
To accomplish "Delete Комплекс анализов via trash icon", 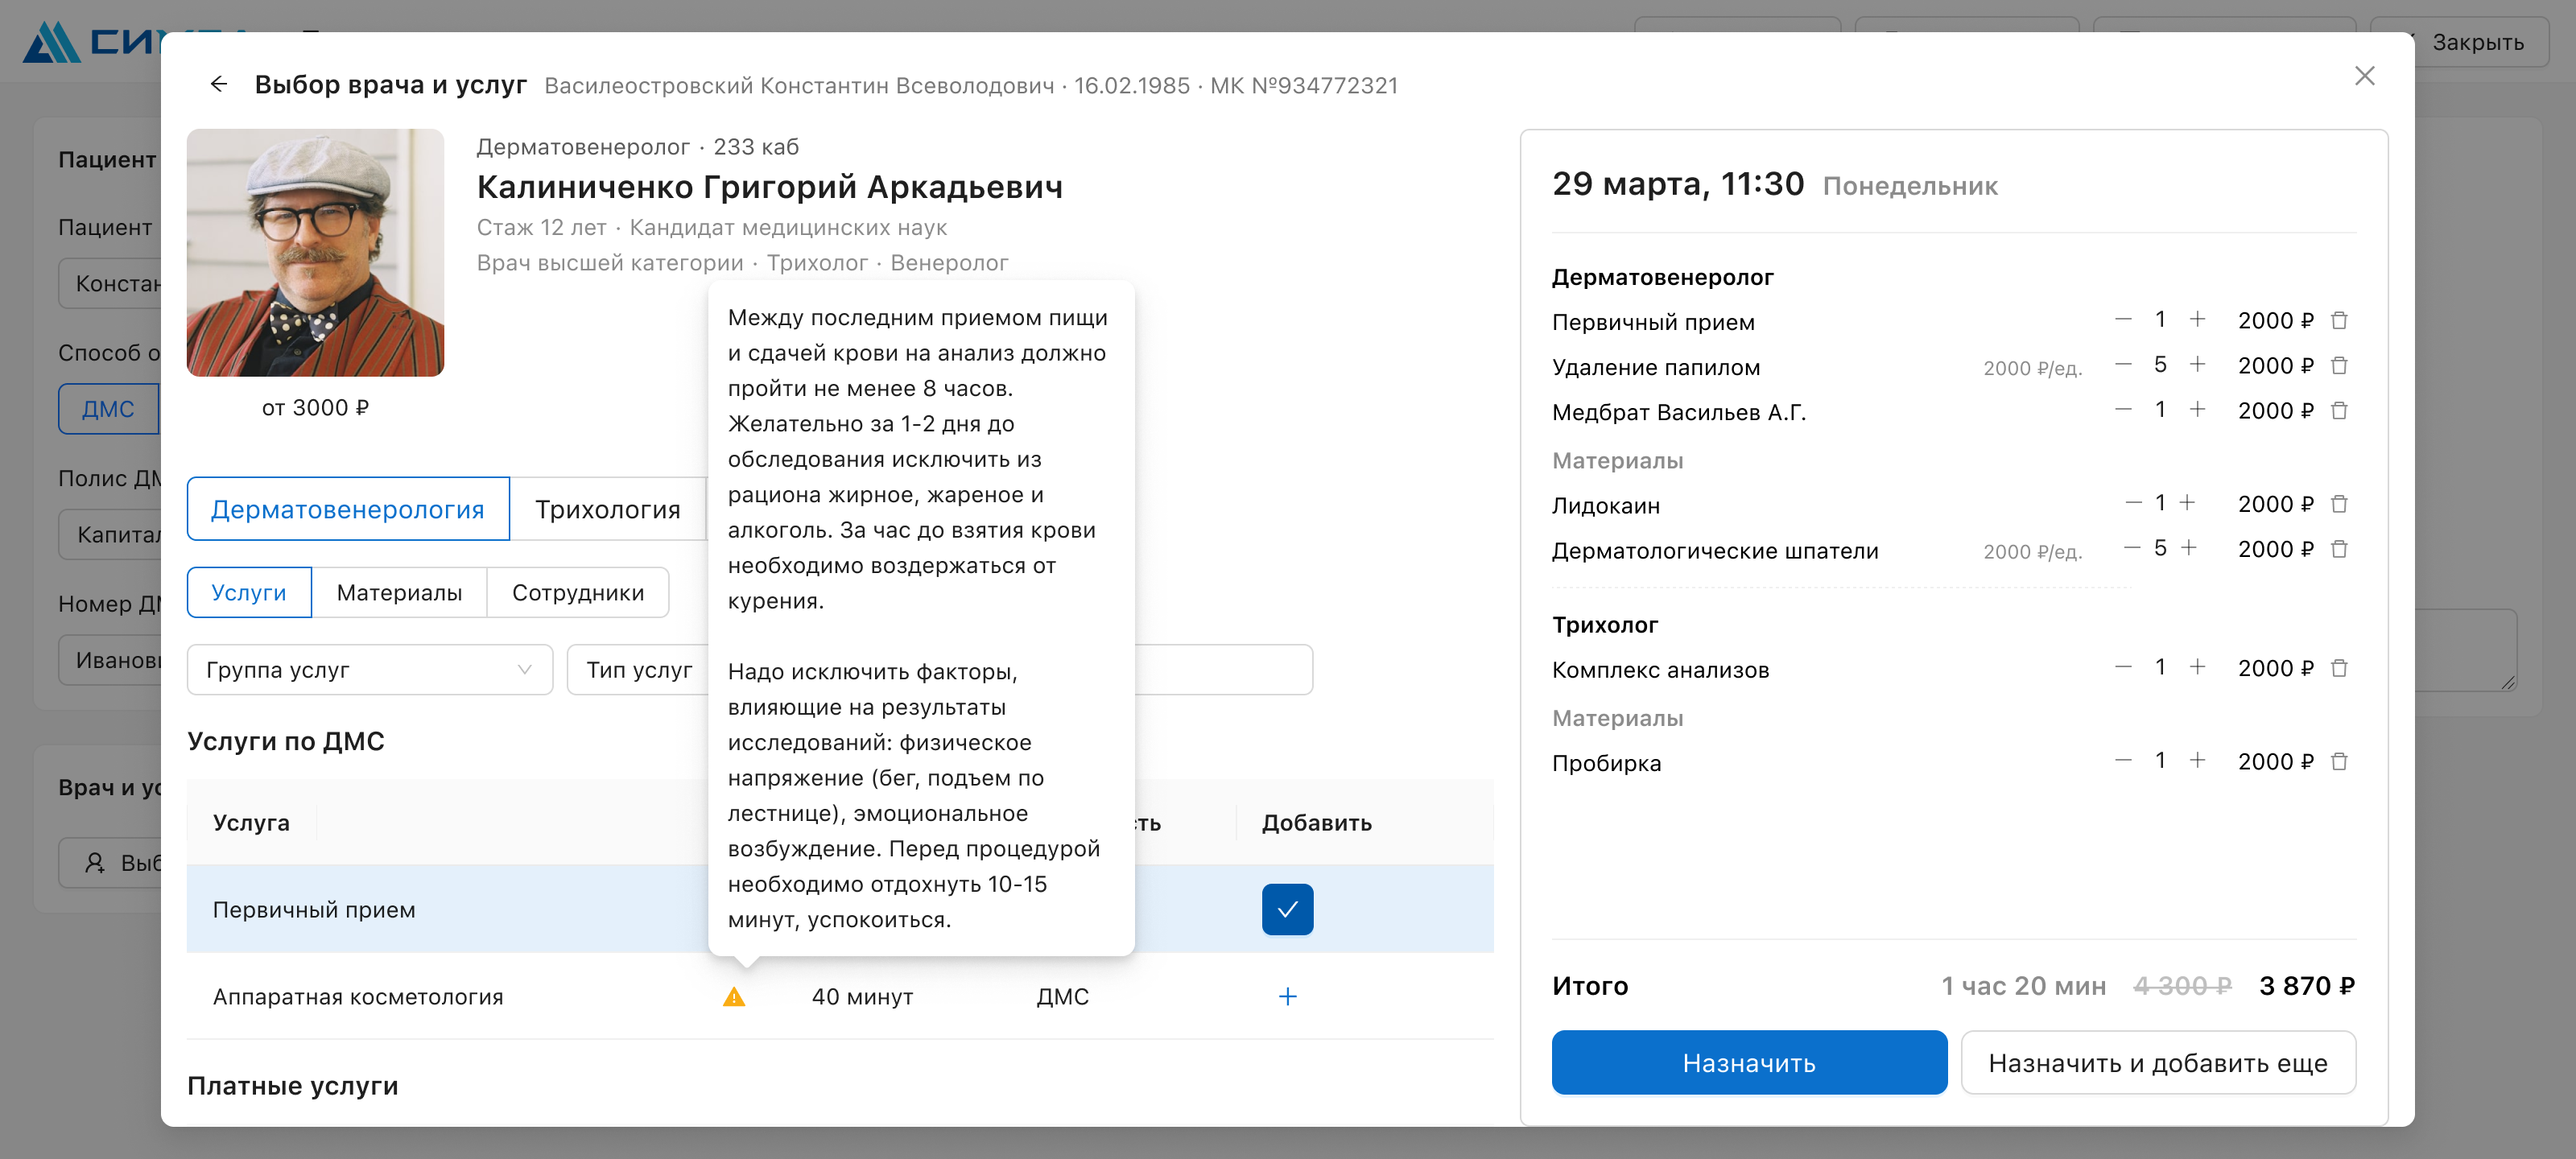I will click(x=2339, y=667).
